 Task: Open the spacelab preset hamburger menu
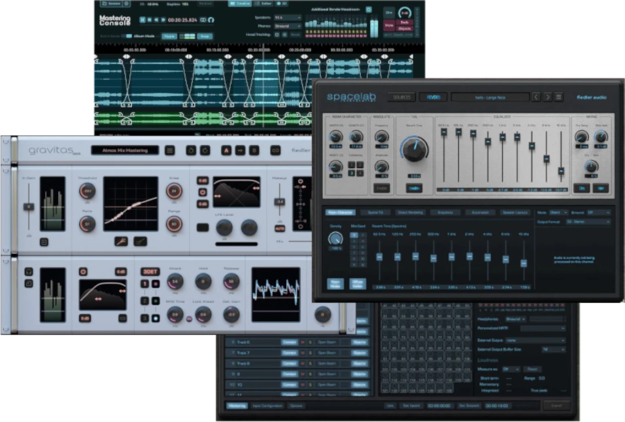[558, 97]
